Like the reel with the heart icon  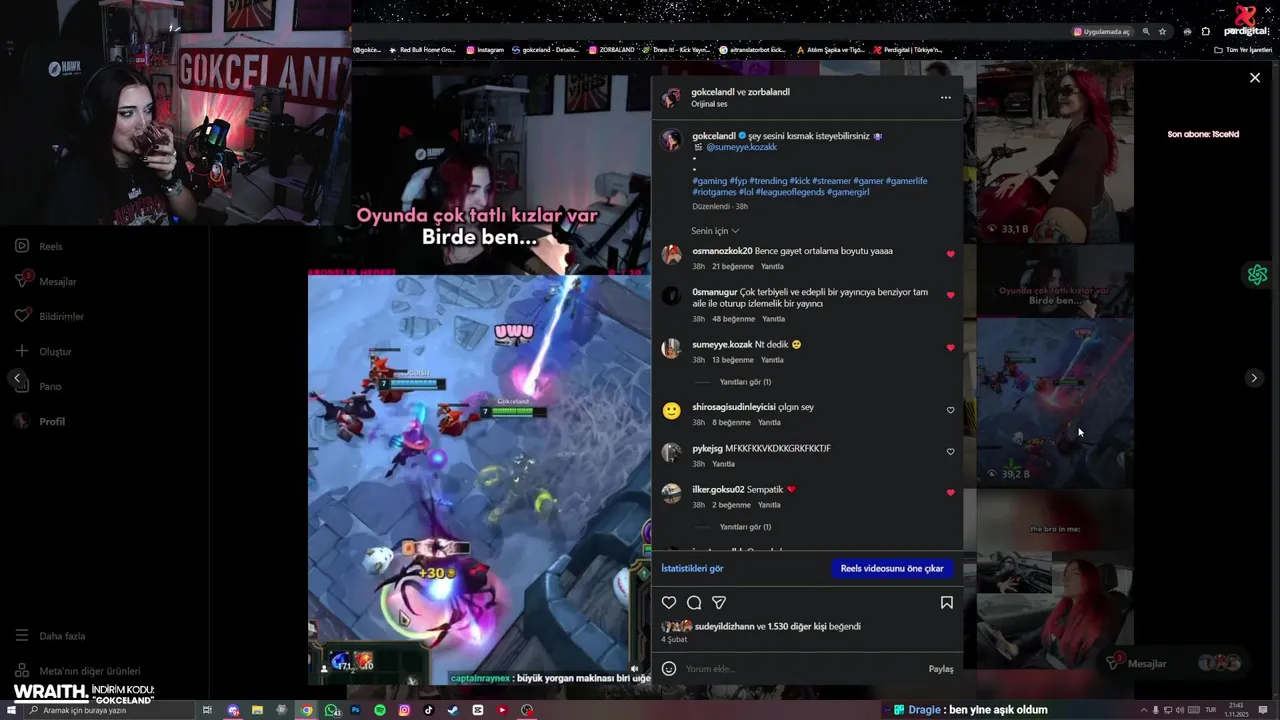tap(669, 602)
